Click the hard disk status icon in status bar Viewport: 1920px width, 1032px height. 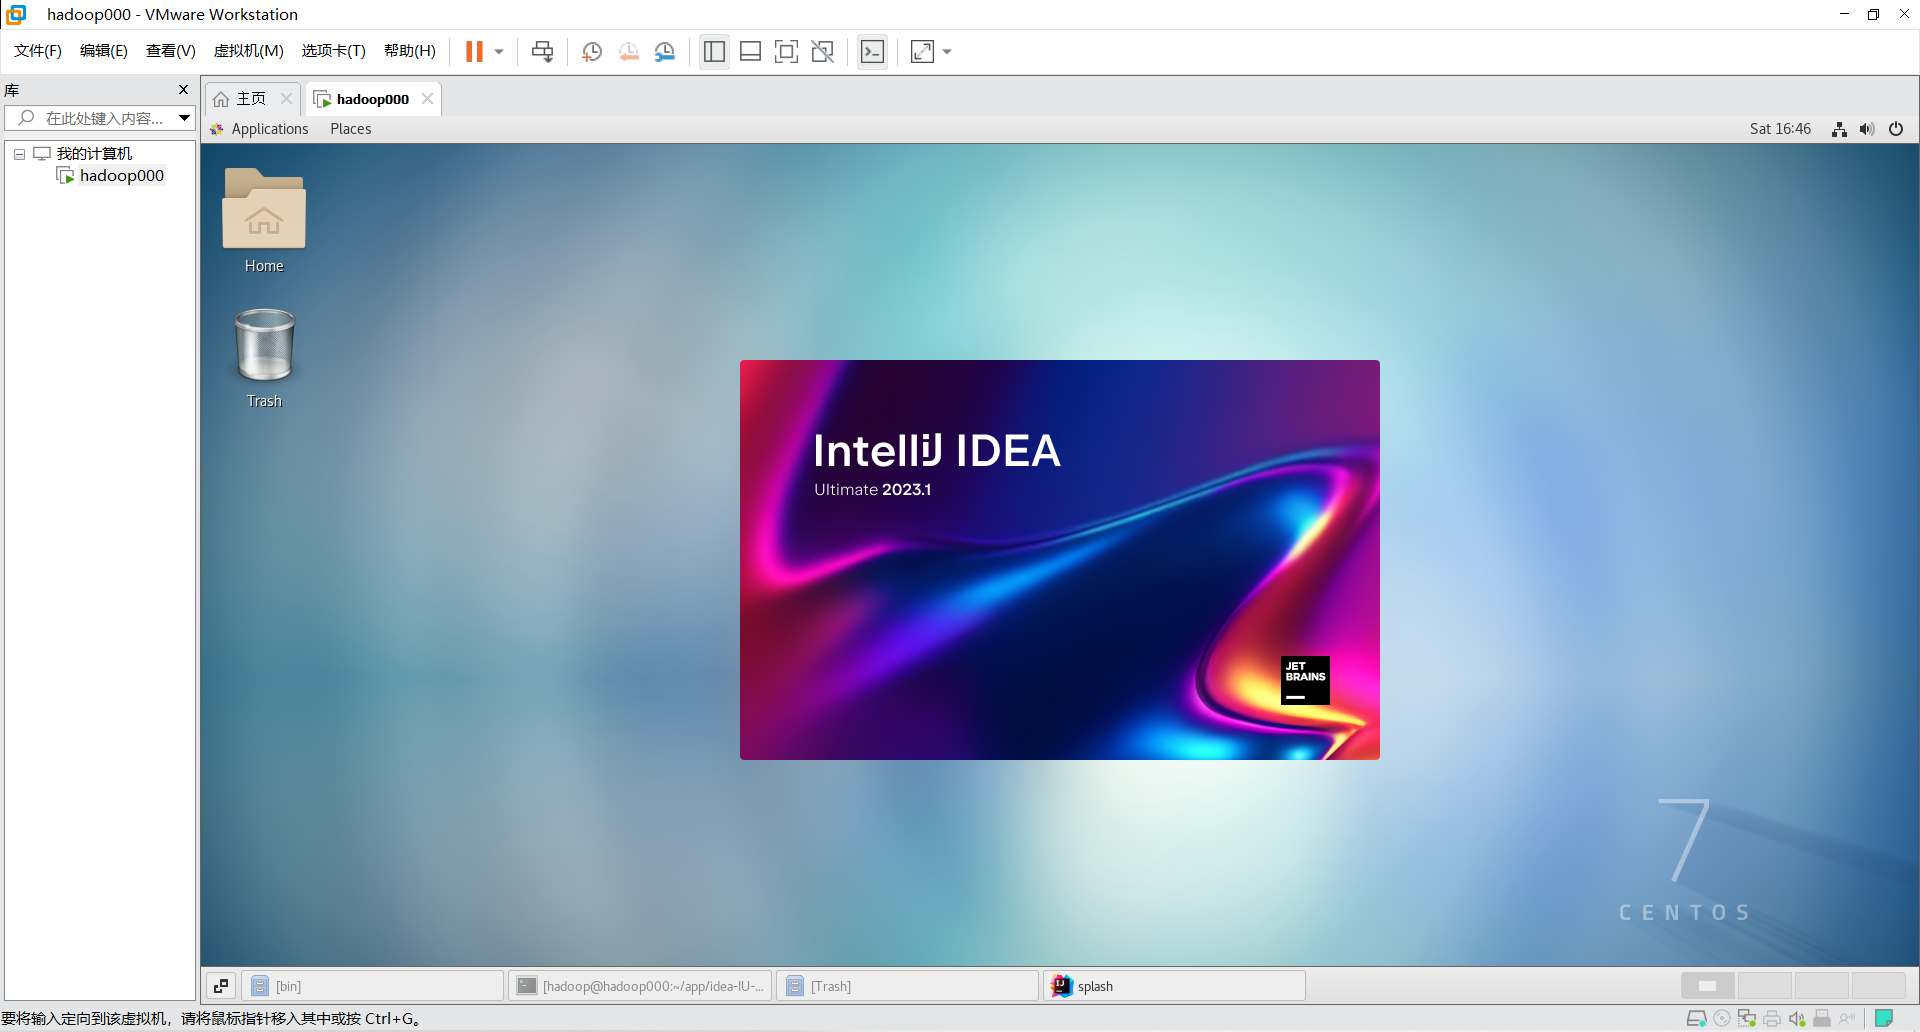1696,1018
